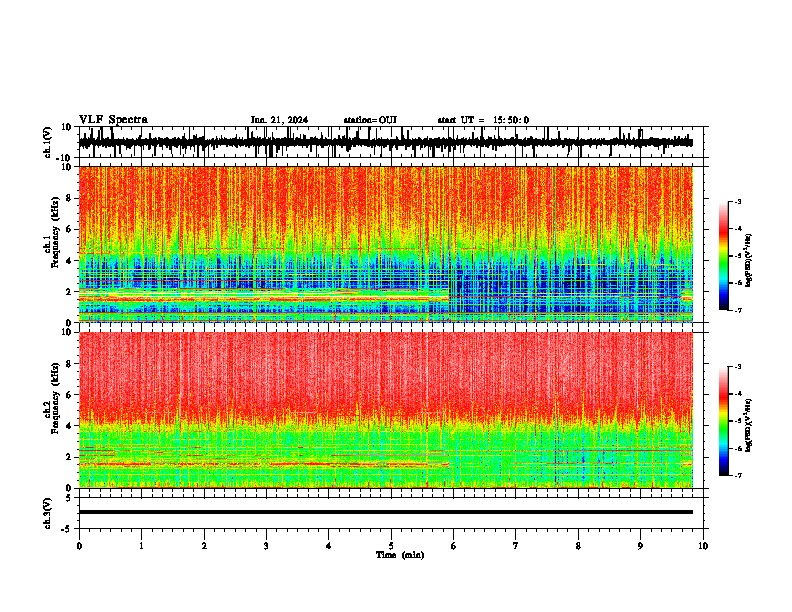Screen dimensions: 792x612
Task: Click the ch.1 frequency axis "4" tick
Action: [69, 261]
